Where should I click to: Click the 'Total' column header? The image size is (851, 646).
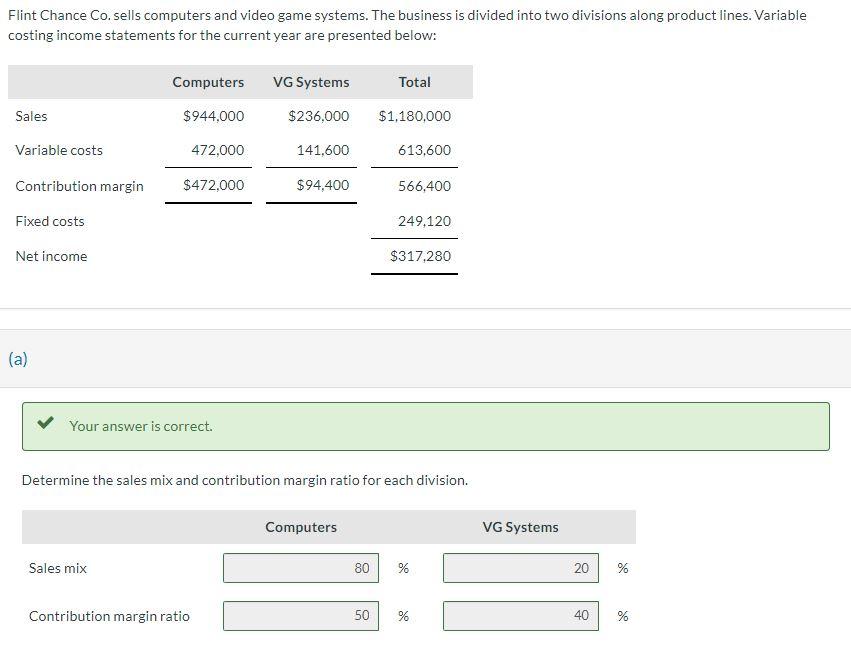[415, 82]
